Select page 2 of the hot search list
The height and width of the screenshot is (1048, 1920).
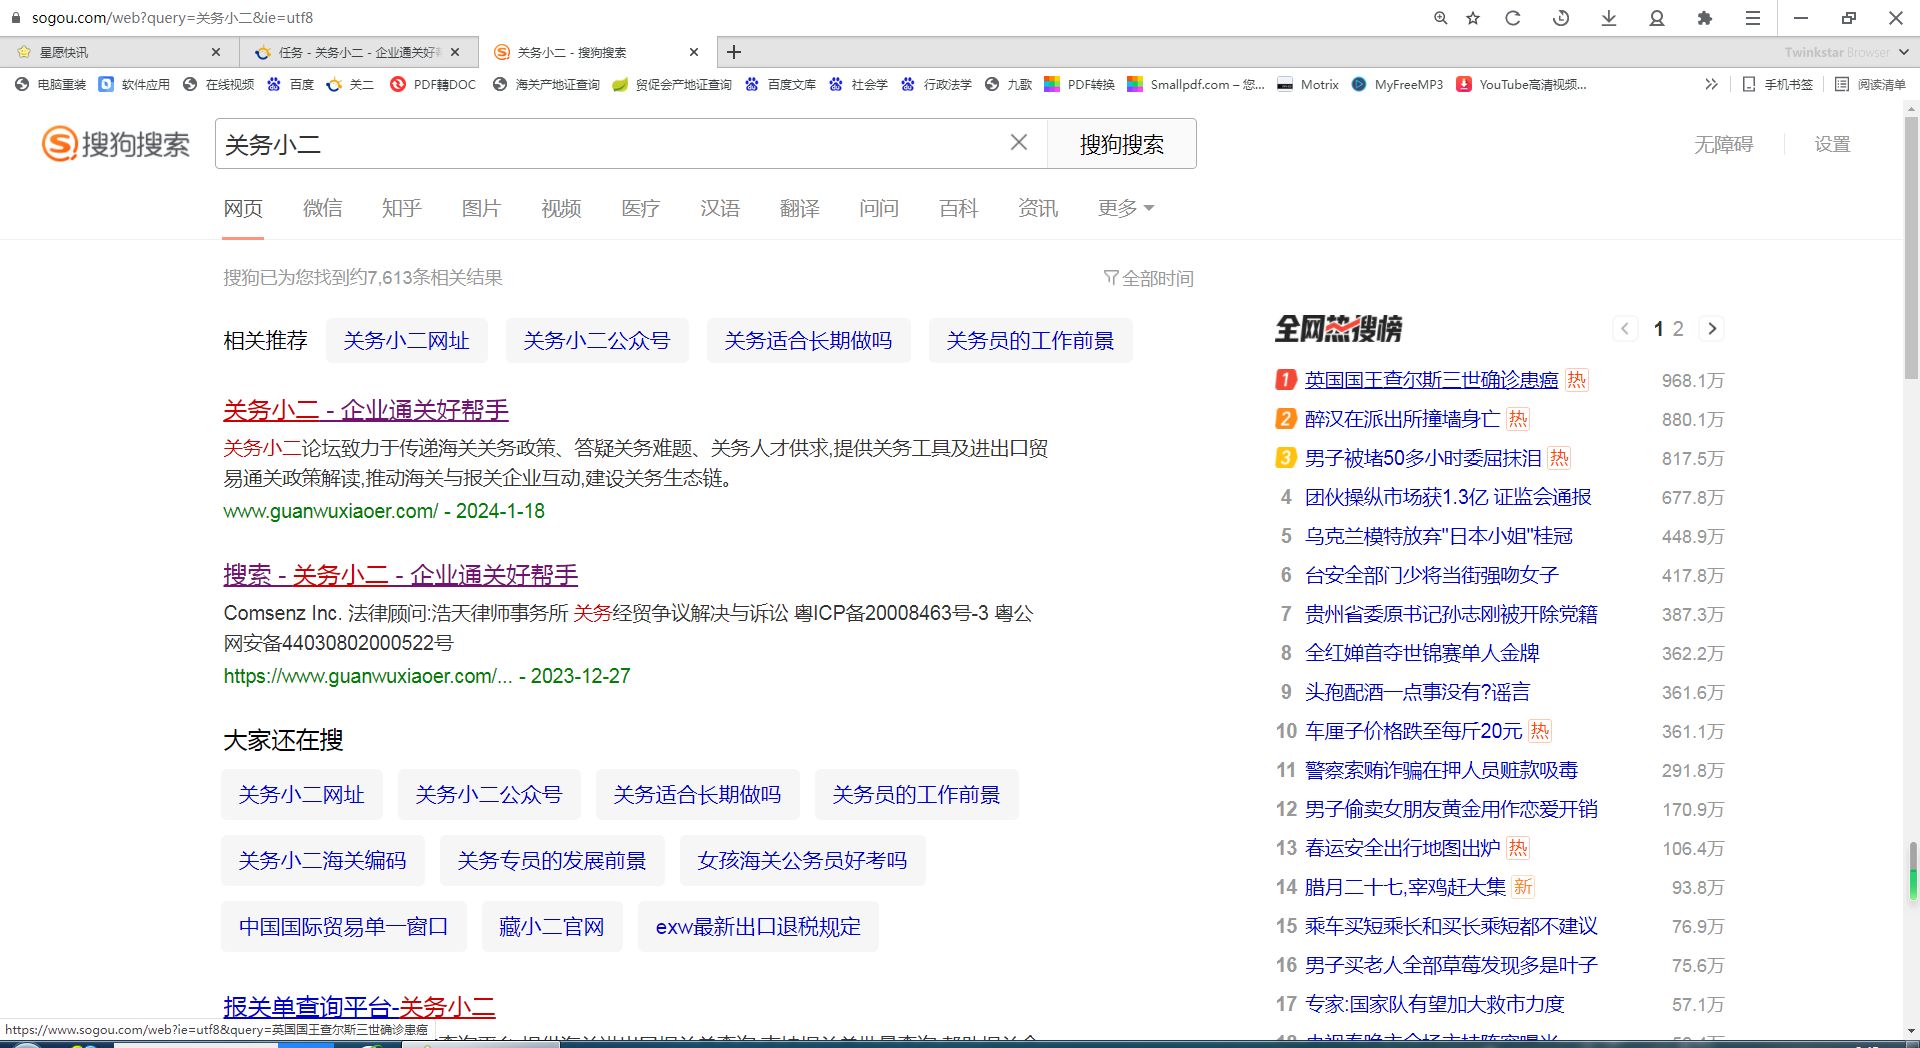click(x=1678, y=329)
